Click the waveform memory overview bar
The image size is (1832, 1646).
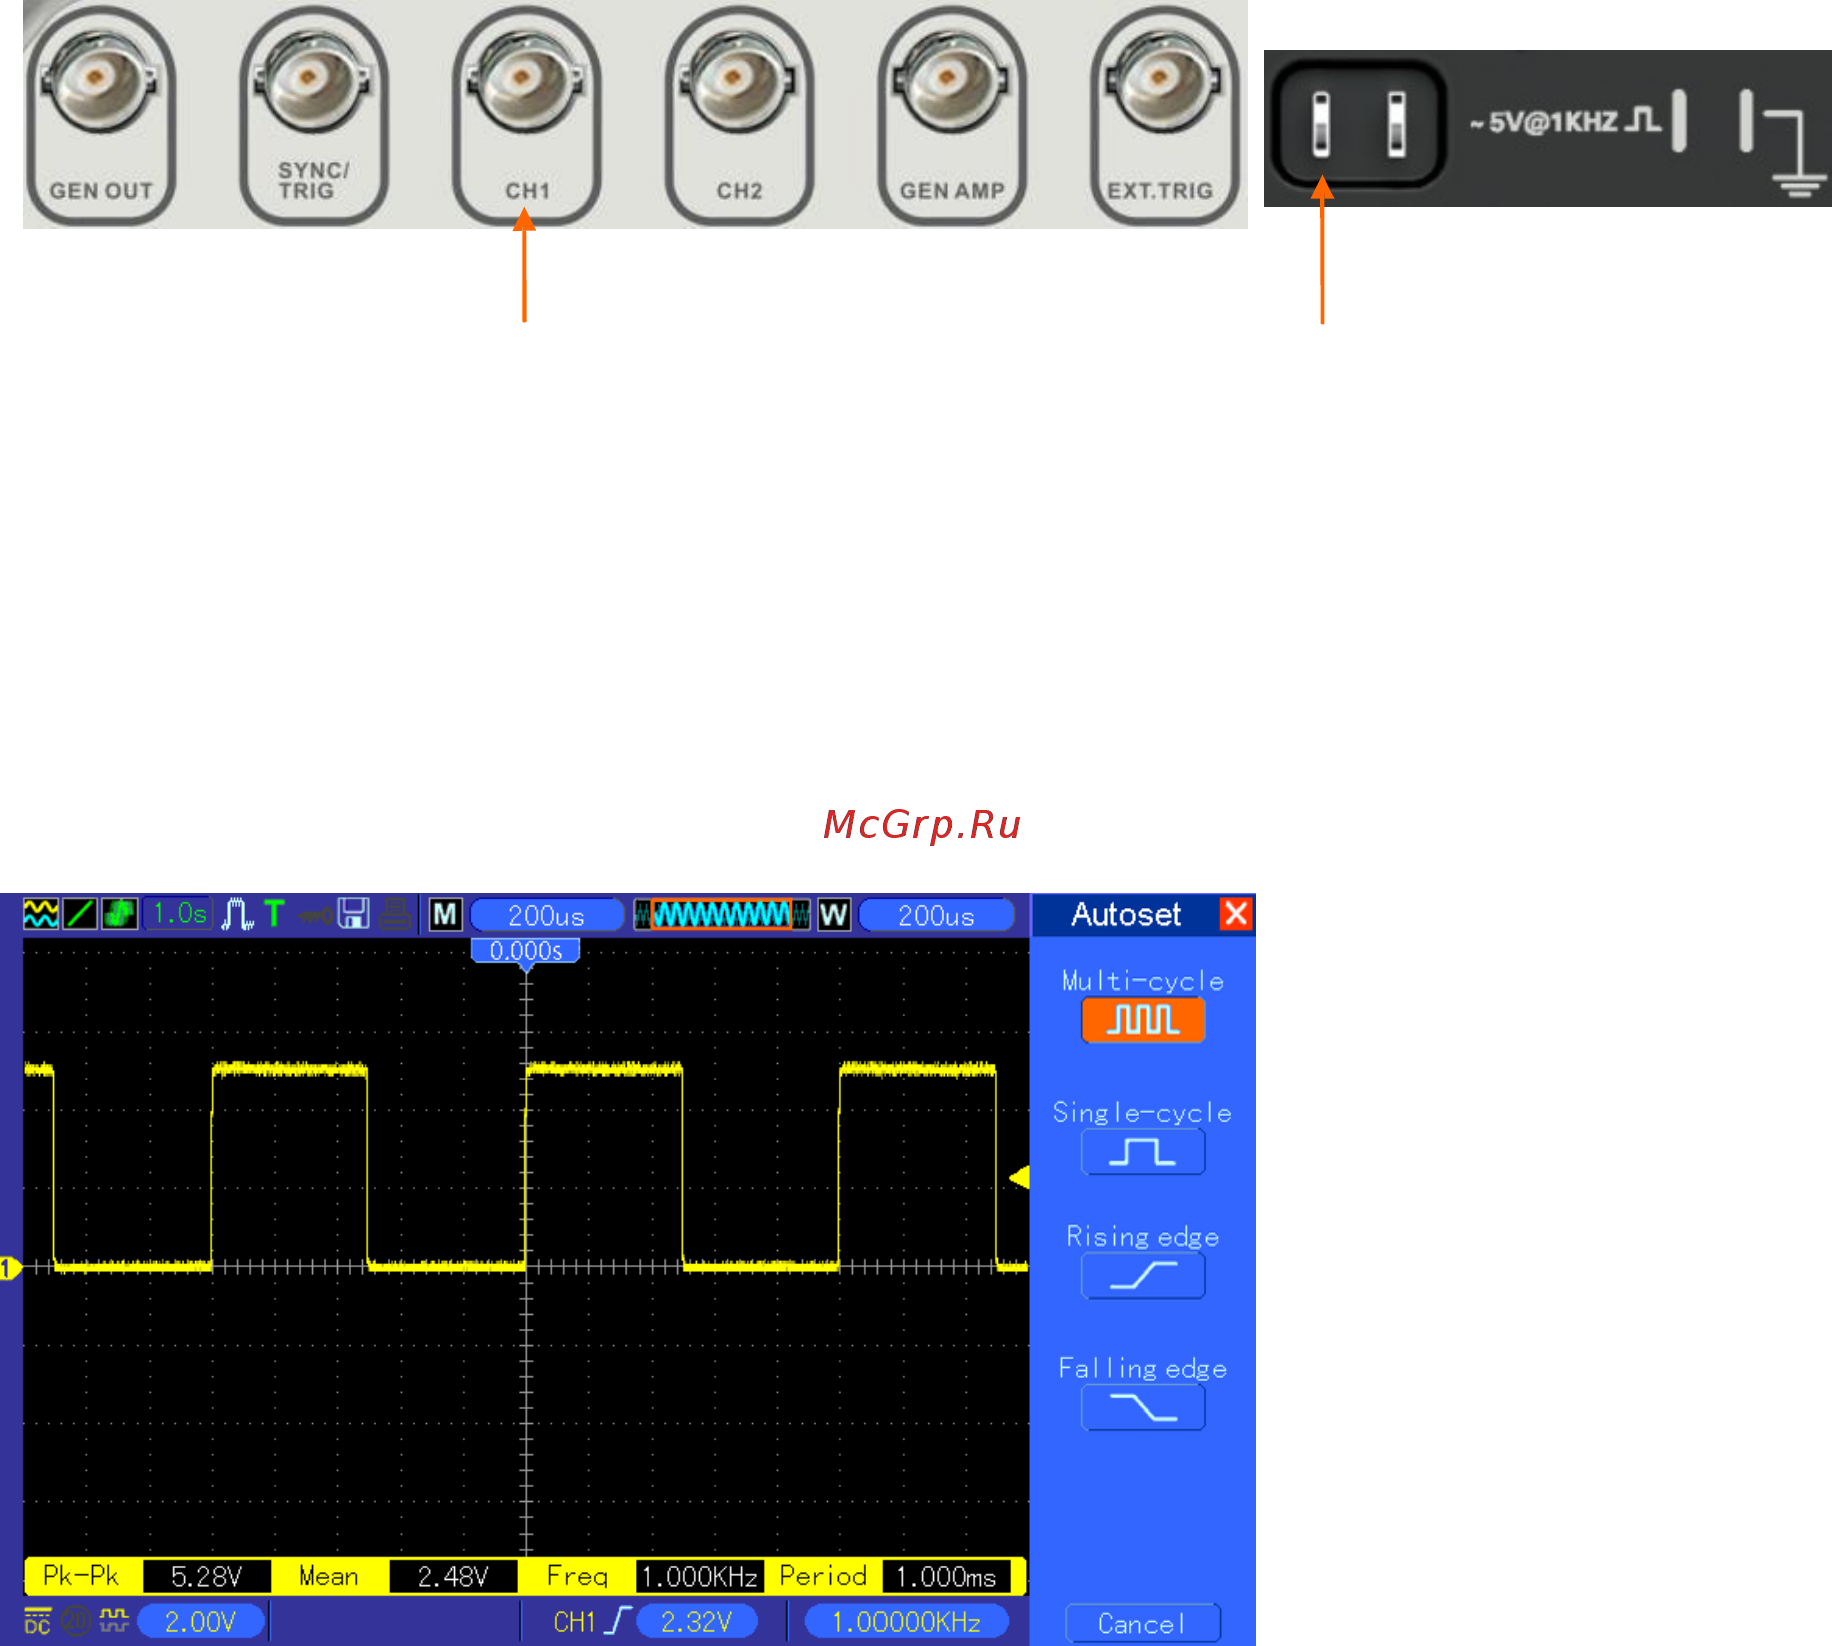point(721,914)
